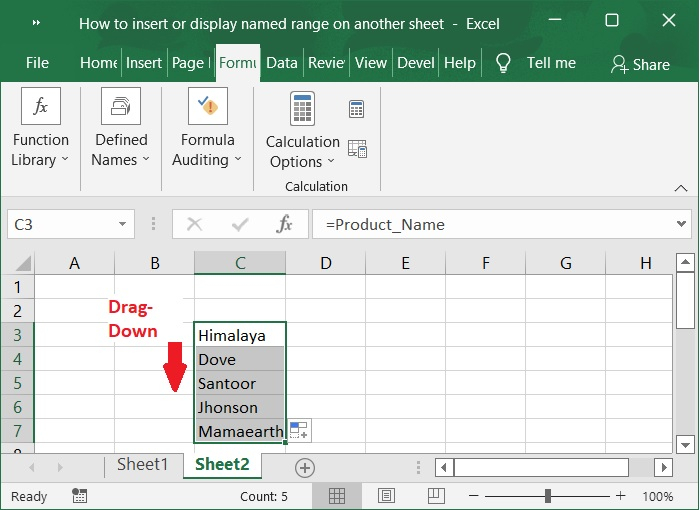Open the Data ribbon tab
The image size is (700, 510).
click(281, 63)
